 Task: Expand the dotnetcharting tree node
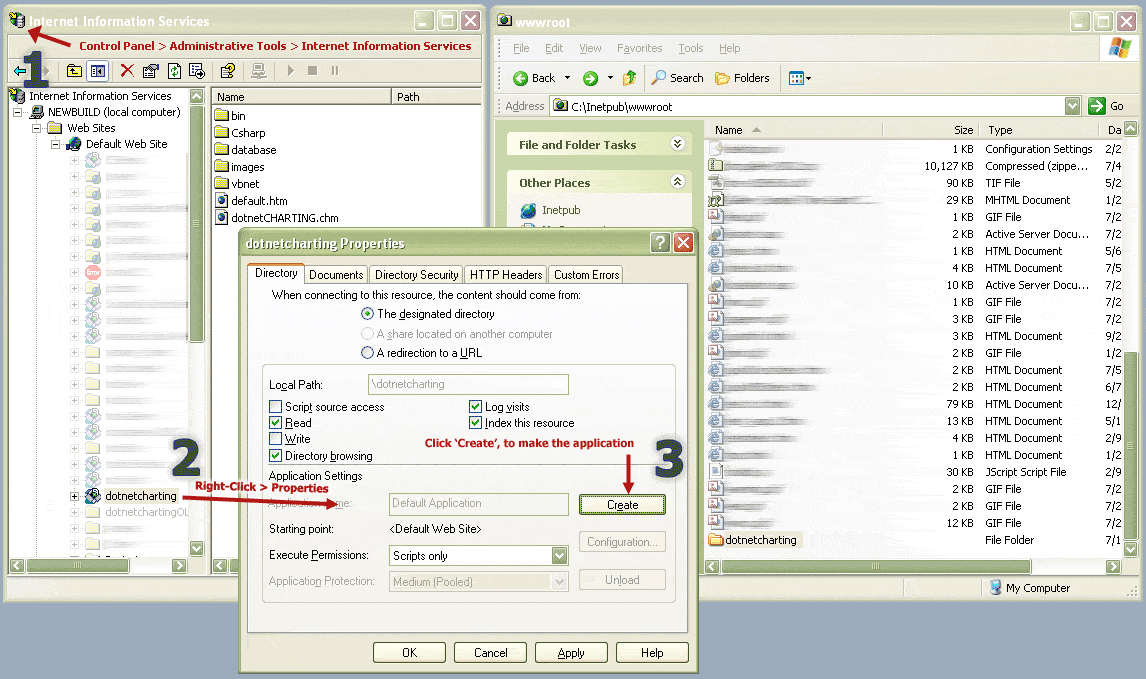coord(74,496)
